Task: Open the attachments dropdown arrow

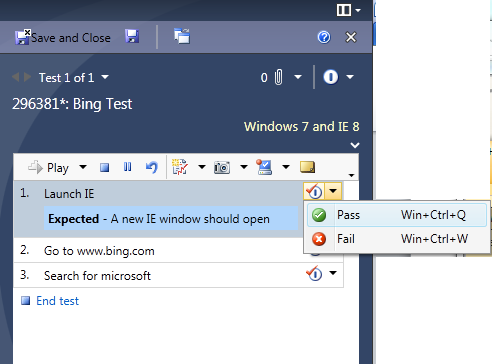Action: 298,77
